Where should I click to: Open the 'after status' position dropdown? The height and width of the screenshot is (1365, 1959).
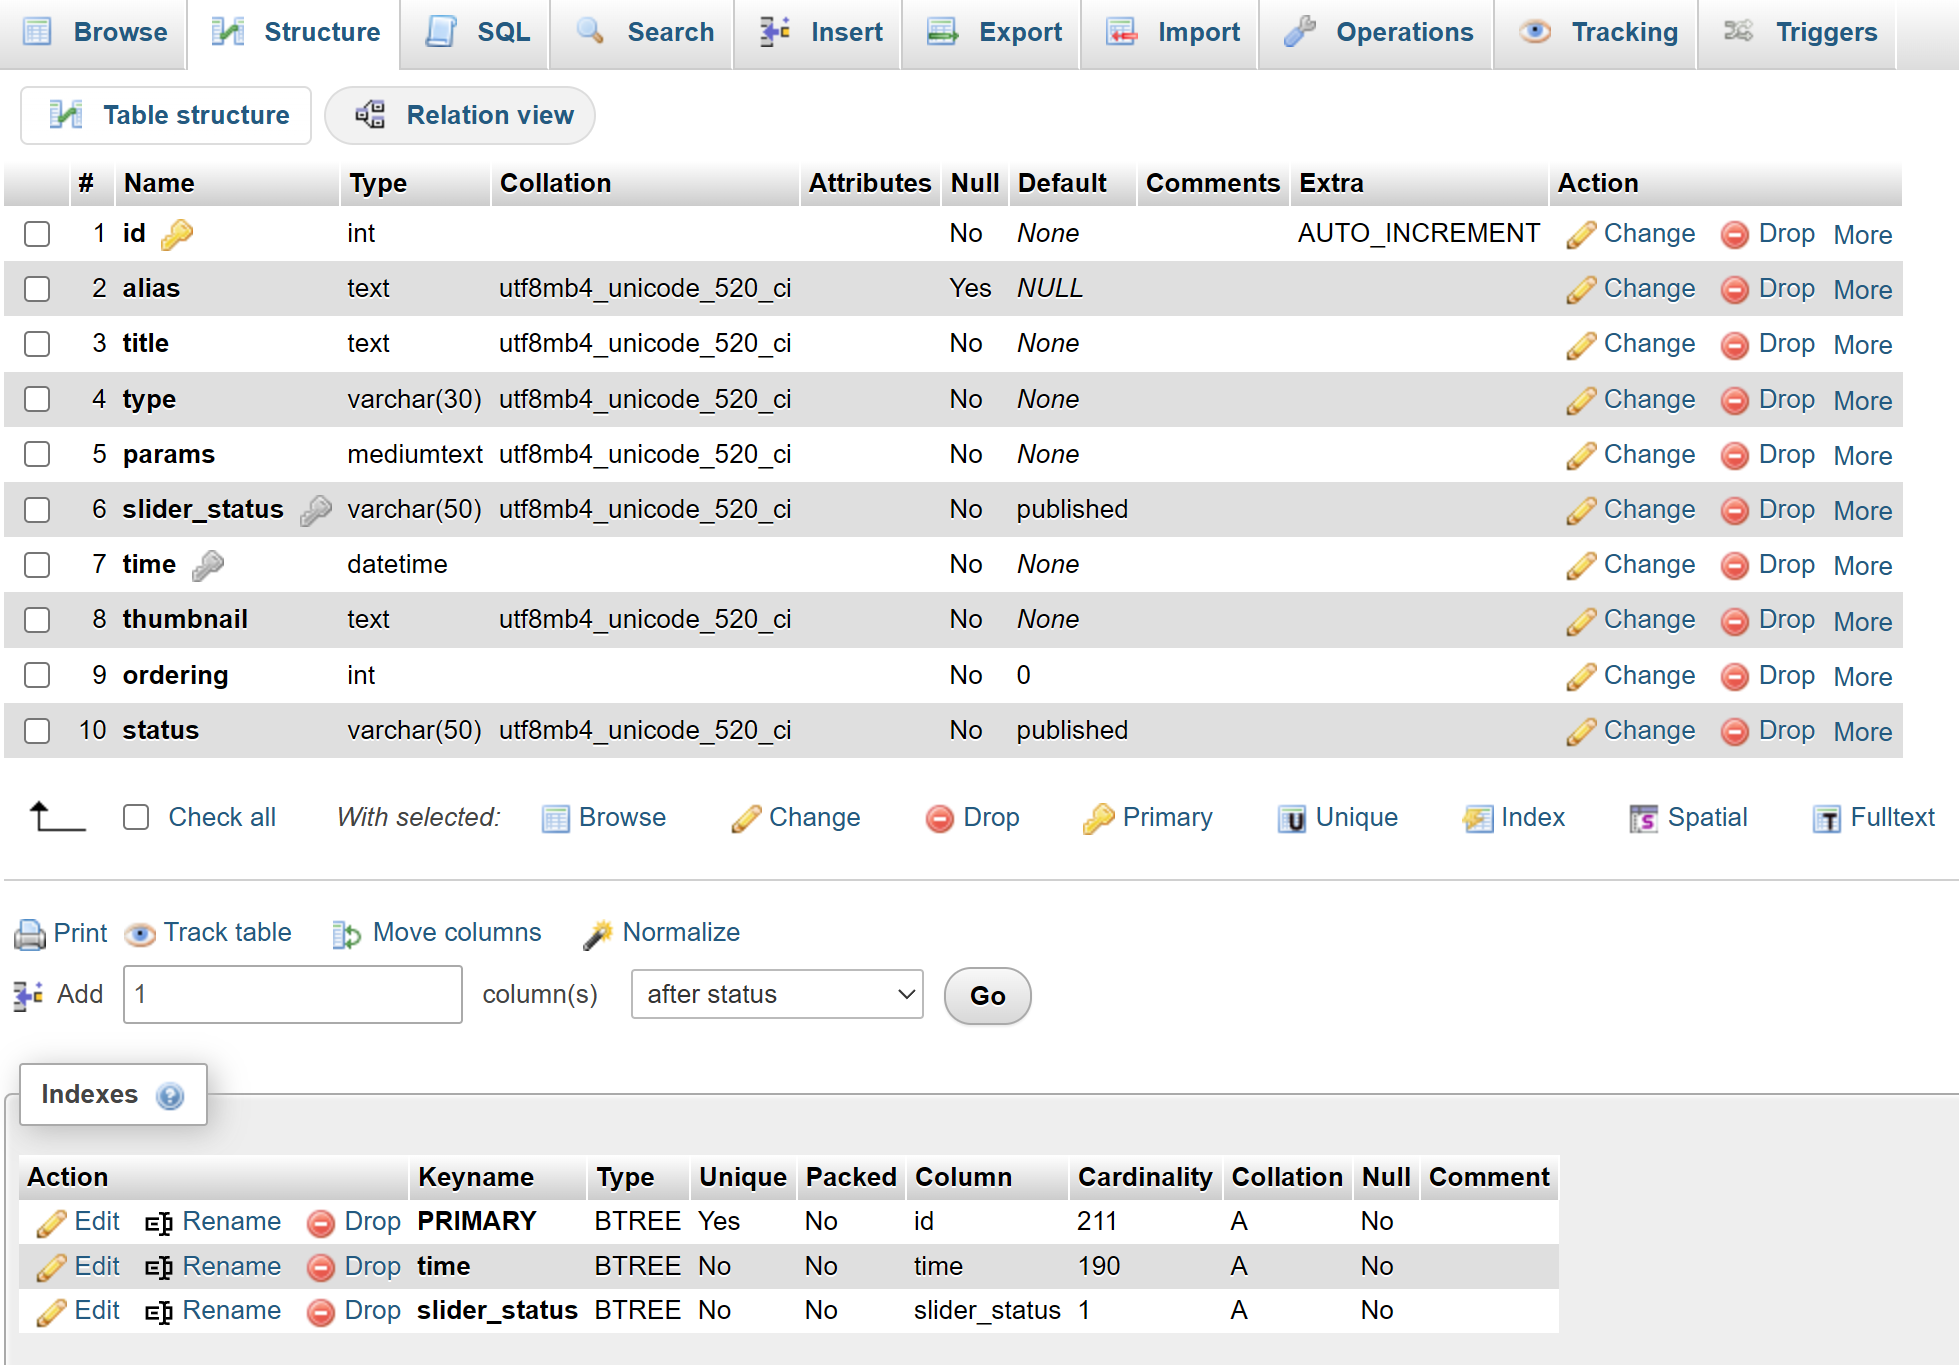(777, 995)
